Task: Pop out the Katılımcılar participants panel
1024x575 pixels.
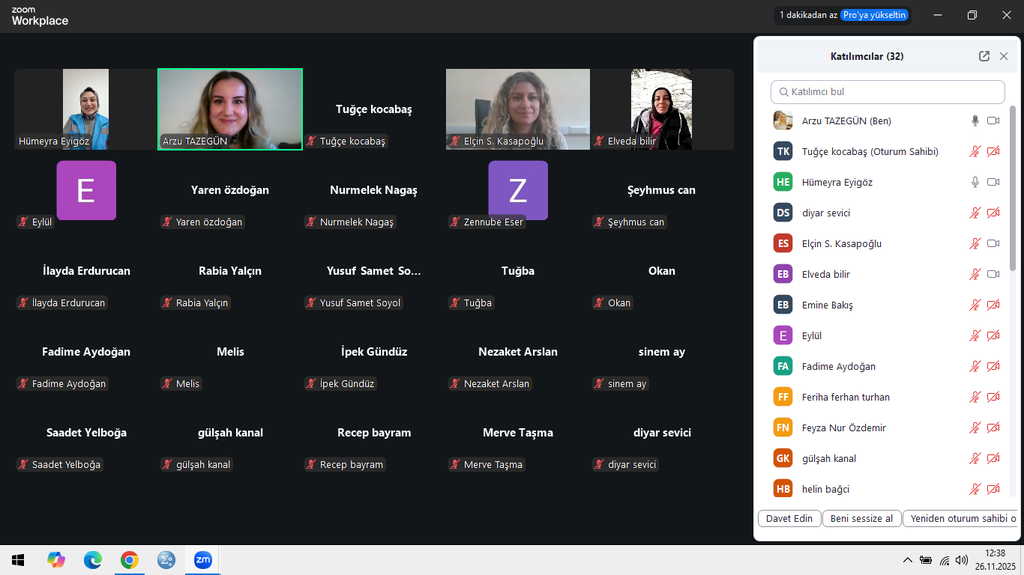Action: 984,57
